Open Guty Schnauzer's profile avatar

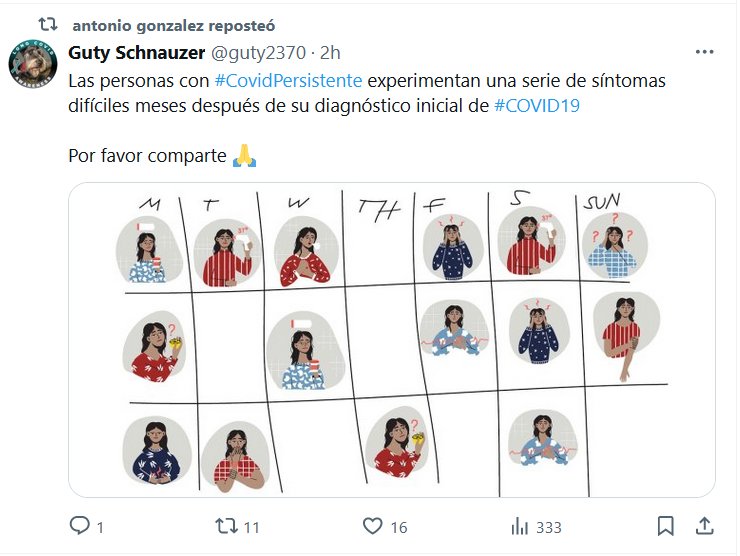coord(32,63)
